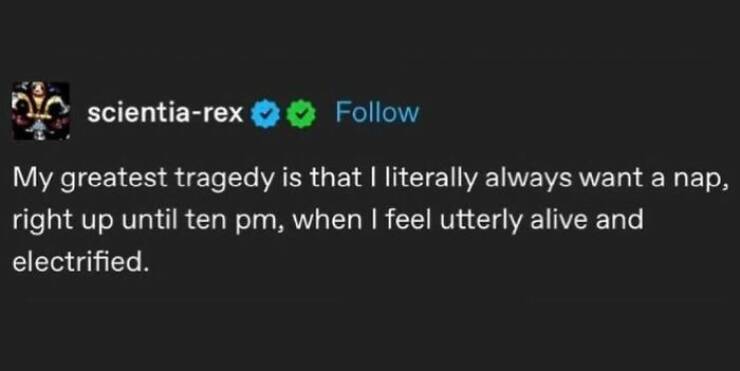Open the scientia-rex avatar image

(42, 111)
